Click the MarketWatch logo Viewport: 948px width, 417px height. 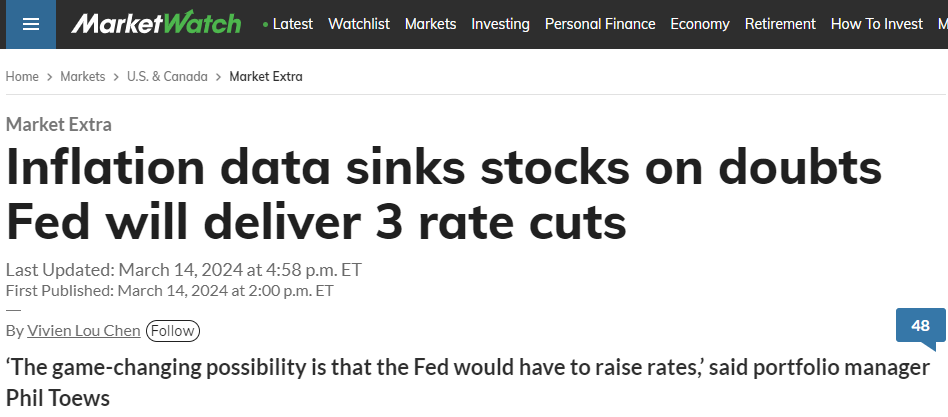pyautogui.click(x=156, y=24)
